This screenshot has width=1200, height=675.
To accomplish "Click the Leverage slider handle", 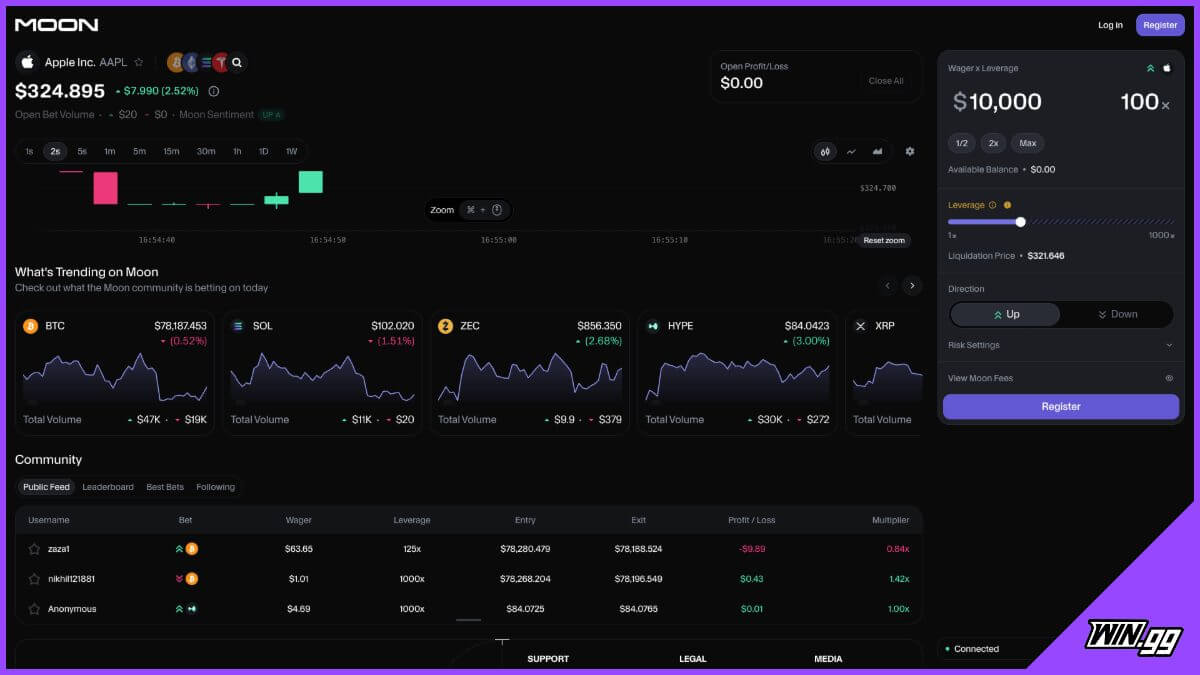I will coord(1020,222).
